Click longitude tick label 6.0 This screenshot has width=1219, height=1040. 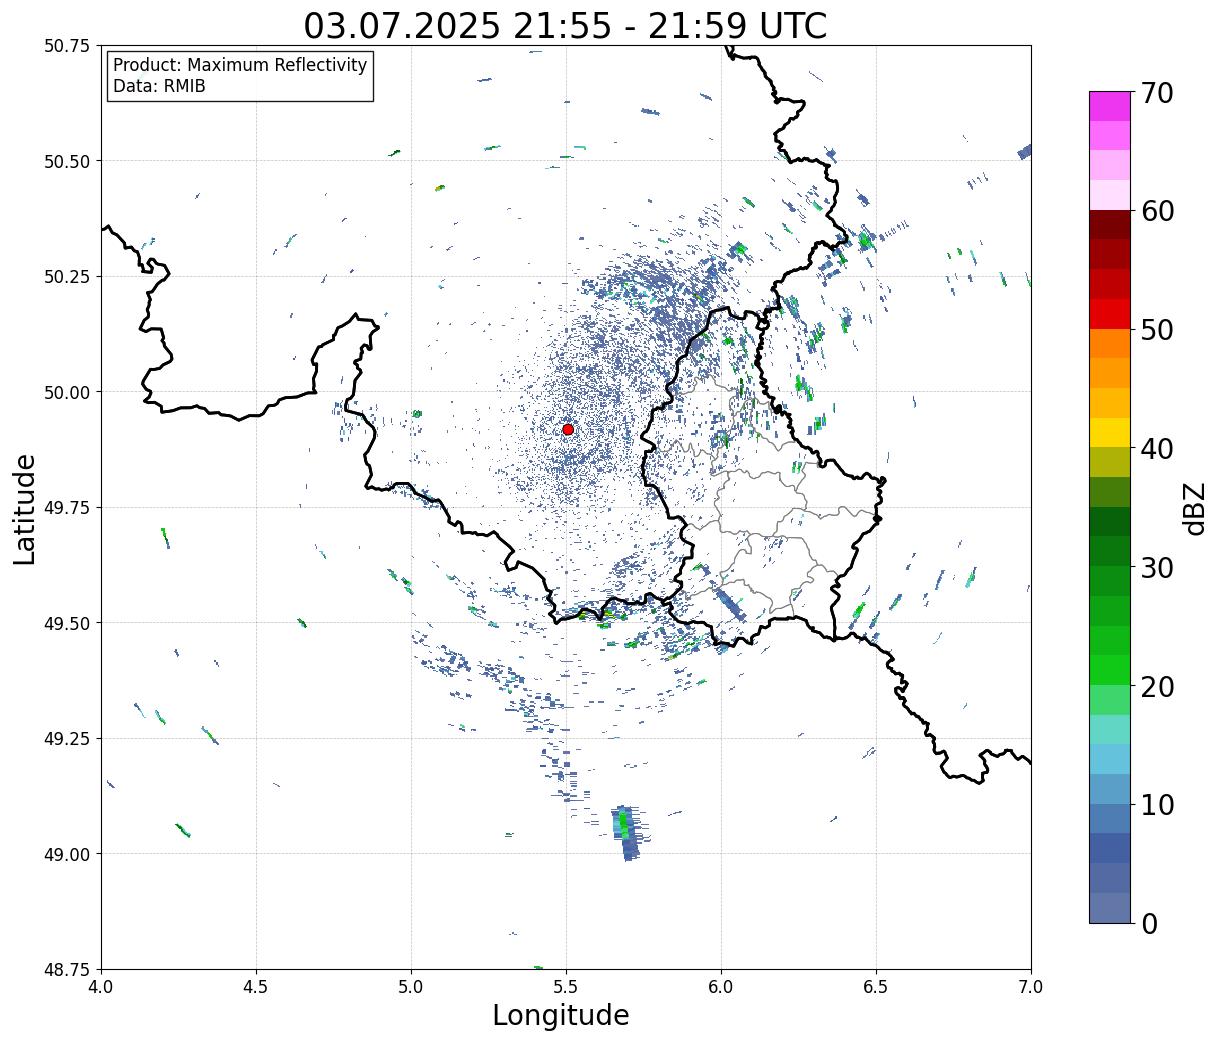tap(721, 987)
